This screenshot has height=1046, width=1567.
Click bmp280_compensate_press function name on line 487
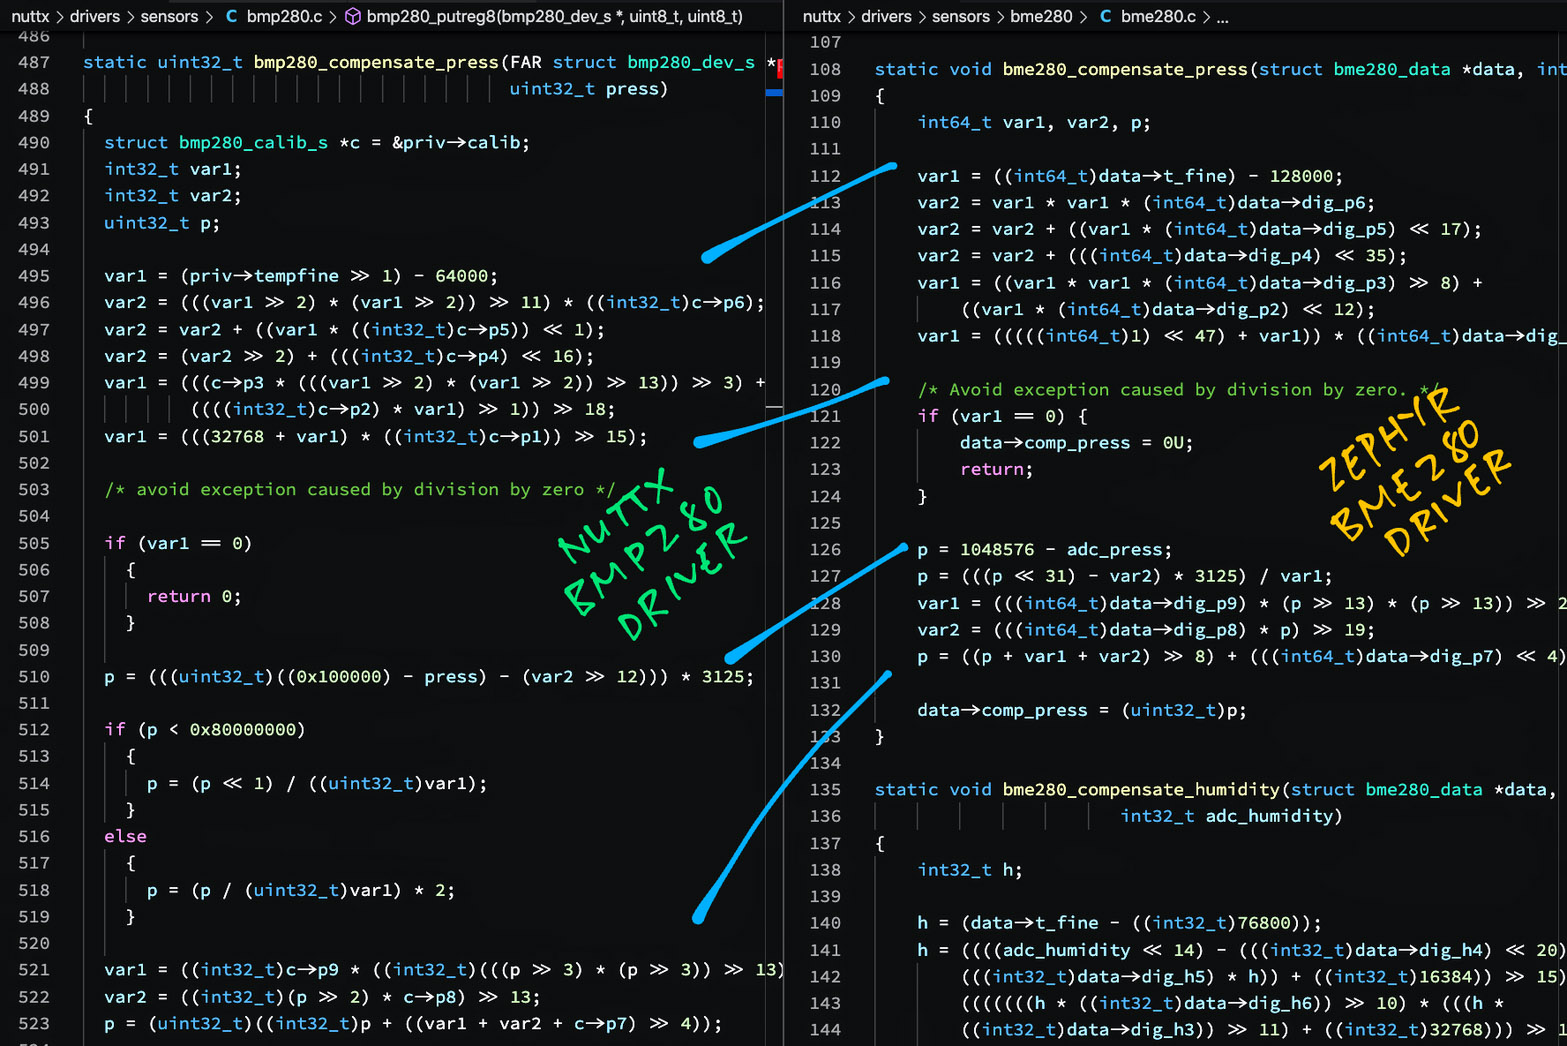(x=376, y=62)
